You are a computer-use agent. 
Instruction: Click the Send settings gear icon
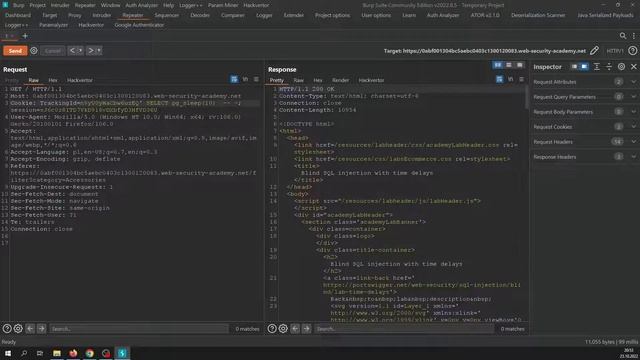point(33,51)
